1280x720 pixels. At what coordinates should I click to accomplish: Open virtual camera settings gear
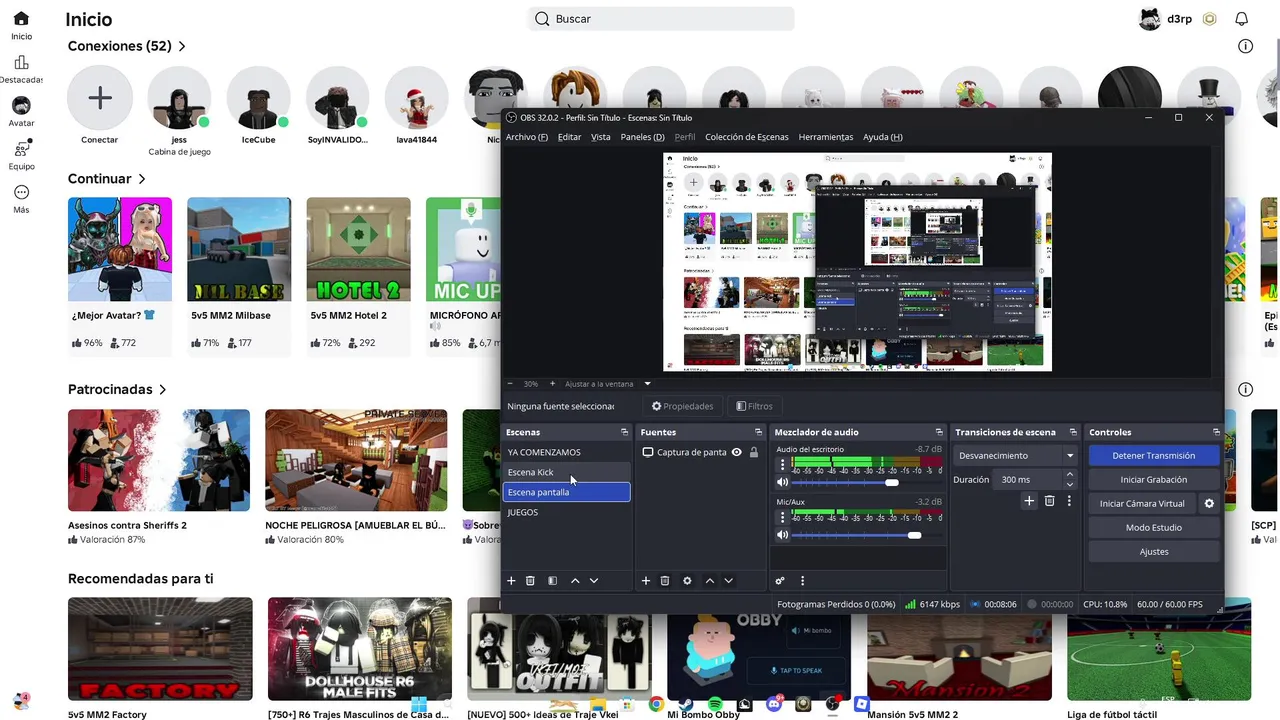[1209, 504]
